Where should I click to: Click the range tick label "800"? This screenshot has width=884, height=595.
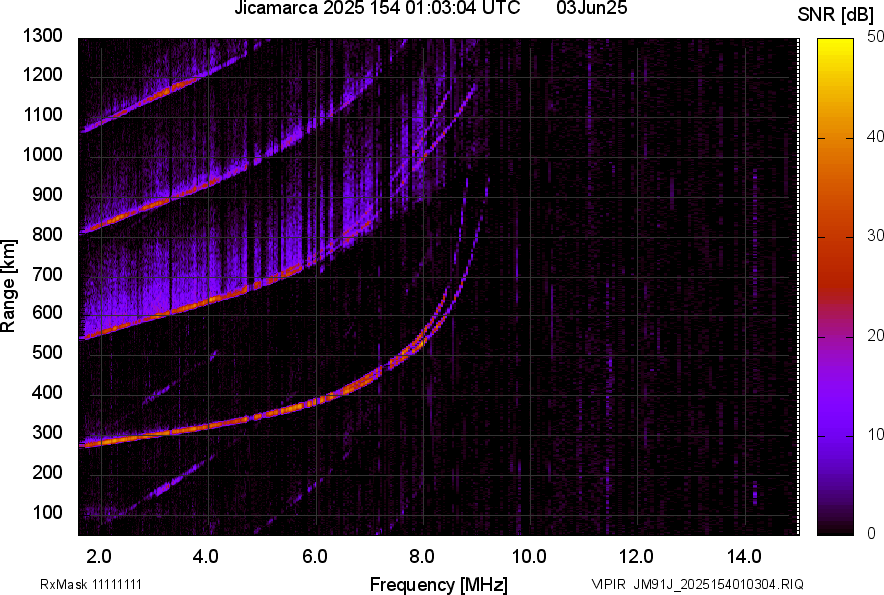coord(47,233)
